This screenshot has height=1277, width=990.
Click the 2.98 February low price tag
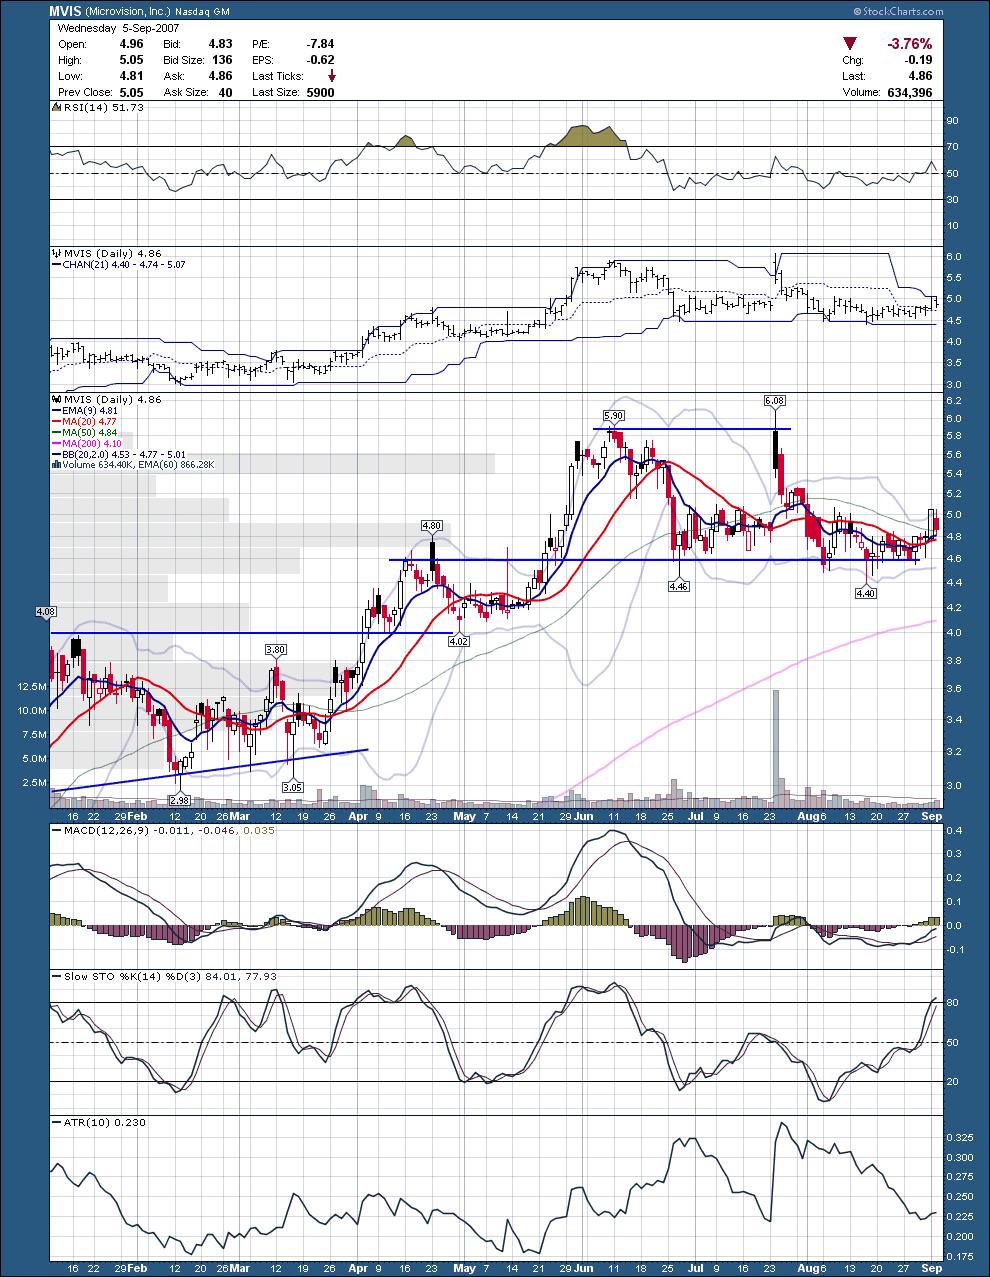click(180, 800)
